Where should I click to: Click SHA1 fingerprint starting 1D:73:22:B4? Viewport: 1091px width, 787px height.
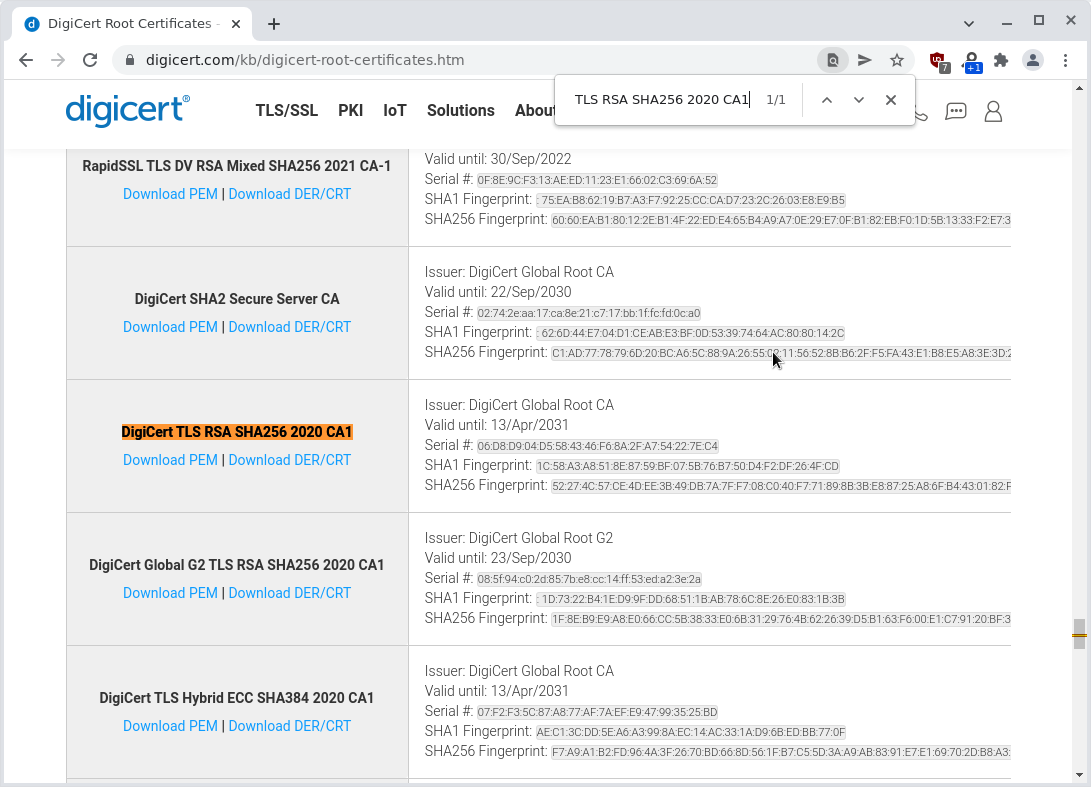[690, 599]
